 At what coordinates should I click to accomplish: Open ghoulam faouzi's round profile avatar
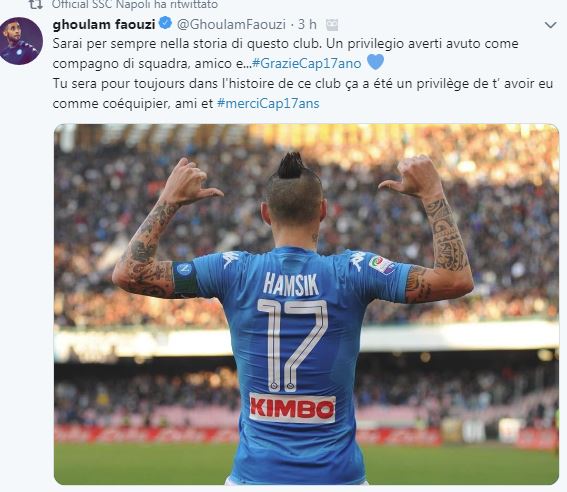point(21,41)
